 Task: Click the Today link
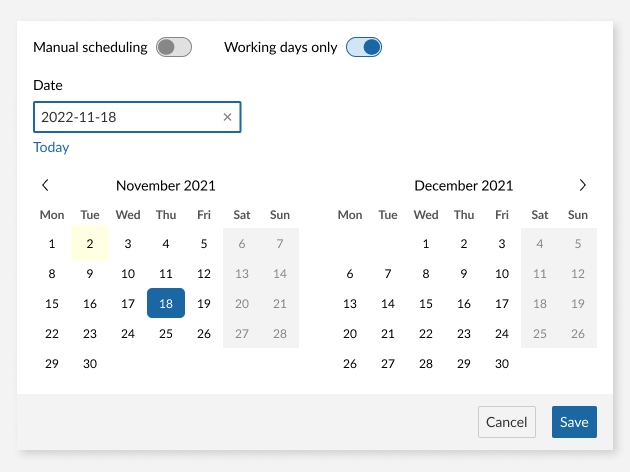click(x=51, y=147)
